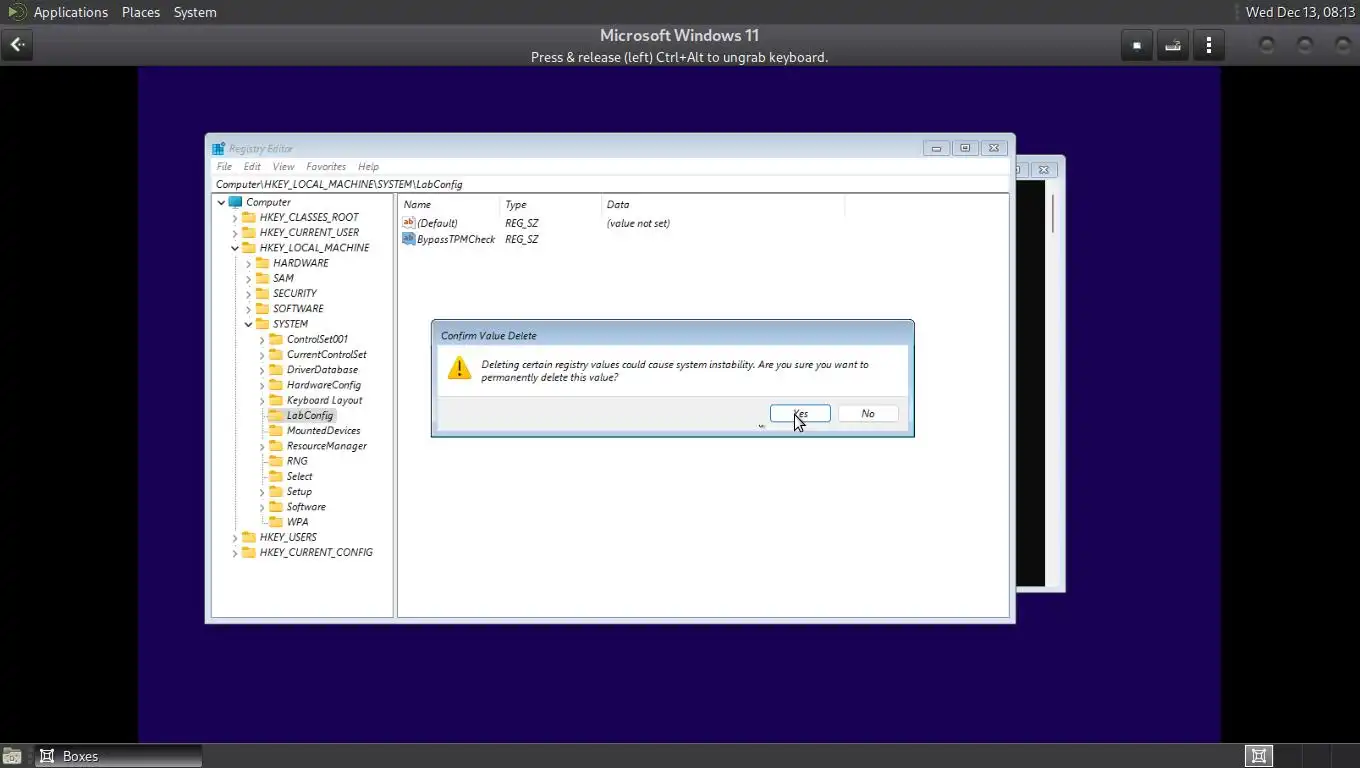Click the HKEY_CURRENT_CONFIG folder icon
Image resolution: width=1360 pixels, height=768 pixels.
click(x=249, y=552)
